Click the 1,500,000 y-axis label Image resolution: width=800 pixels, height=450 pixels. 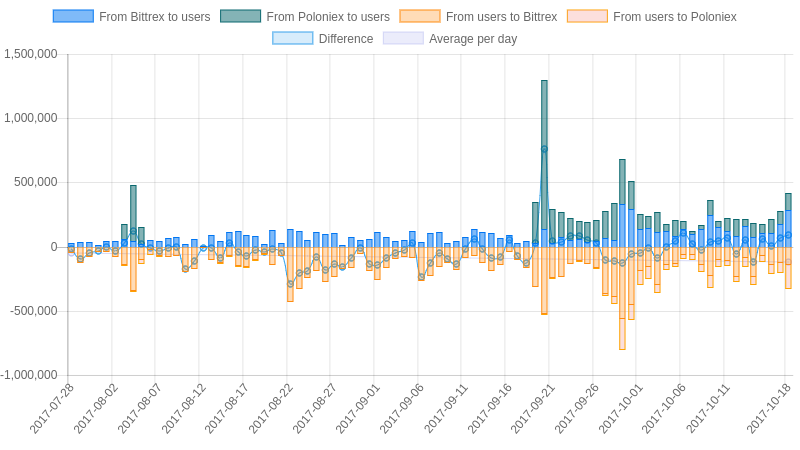pos(31,54)
